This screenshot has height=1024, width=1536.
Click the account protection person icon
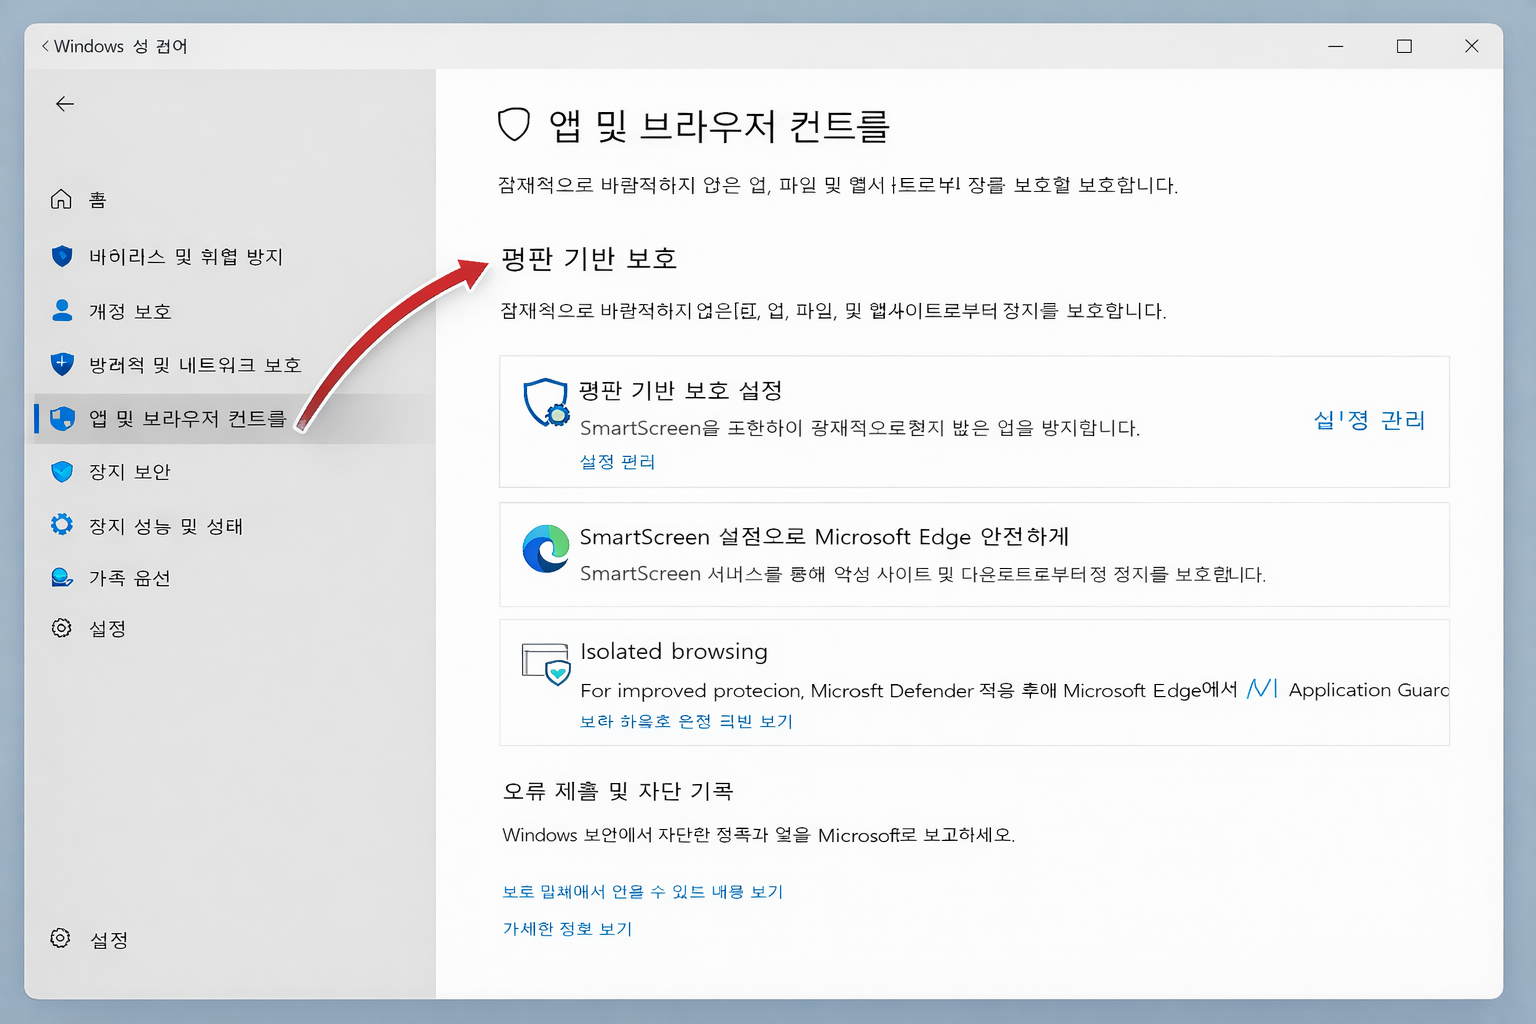click(62, 310)
